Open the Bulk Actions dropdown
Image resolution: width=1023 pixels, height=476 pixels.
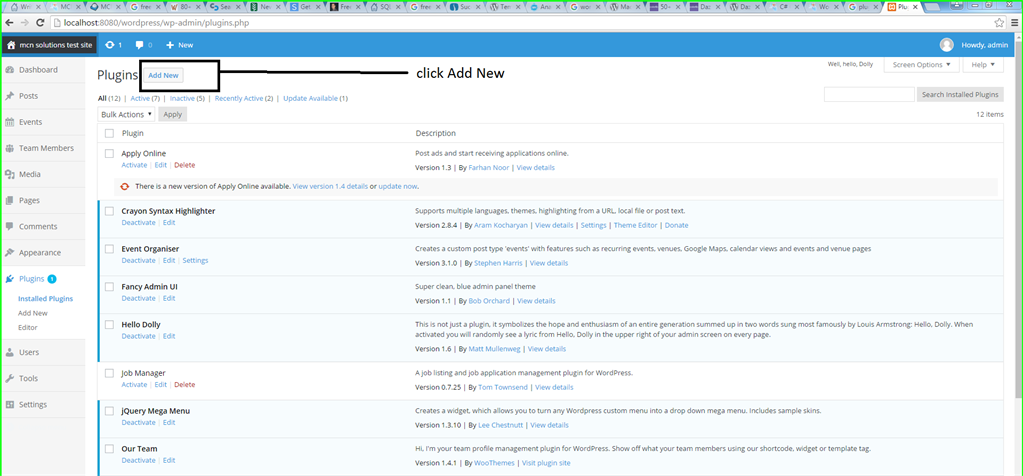(127, 114)
